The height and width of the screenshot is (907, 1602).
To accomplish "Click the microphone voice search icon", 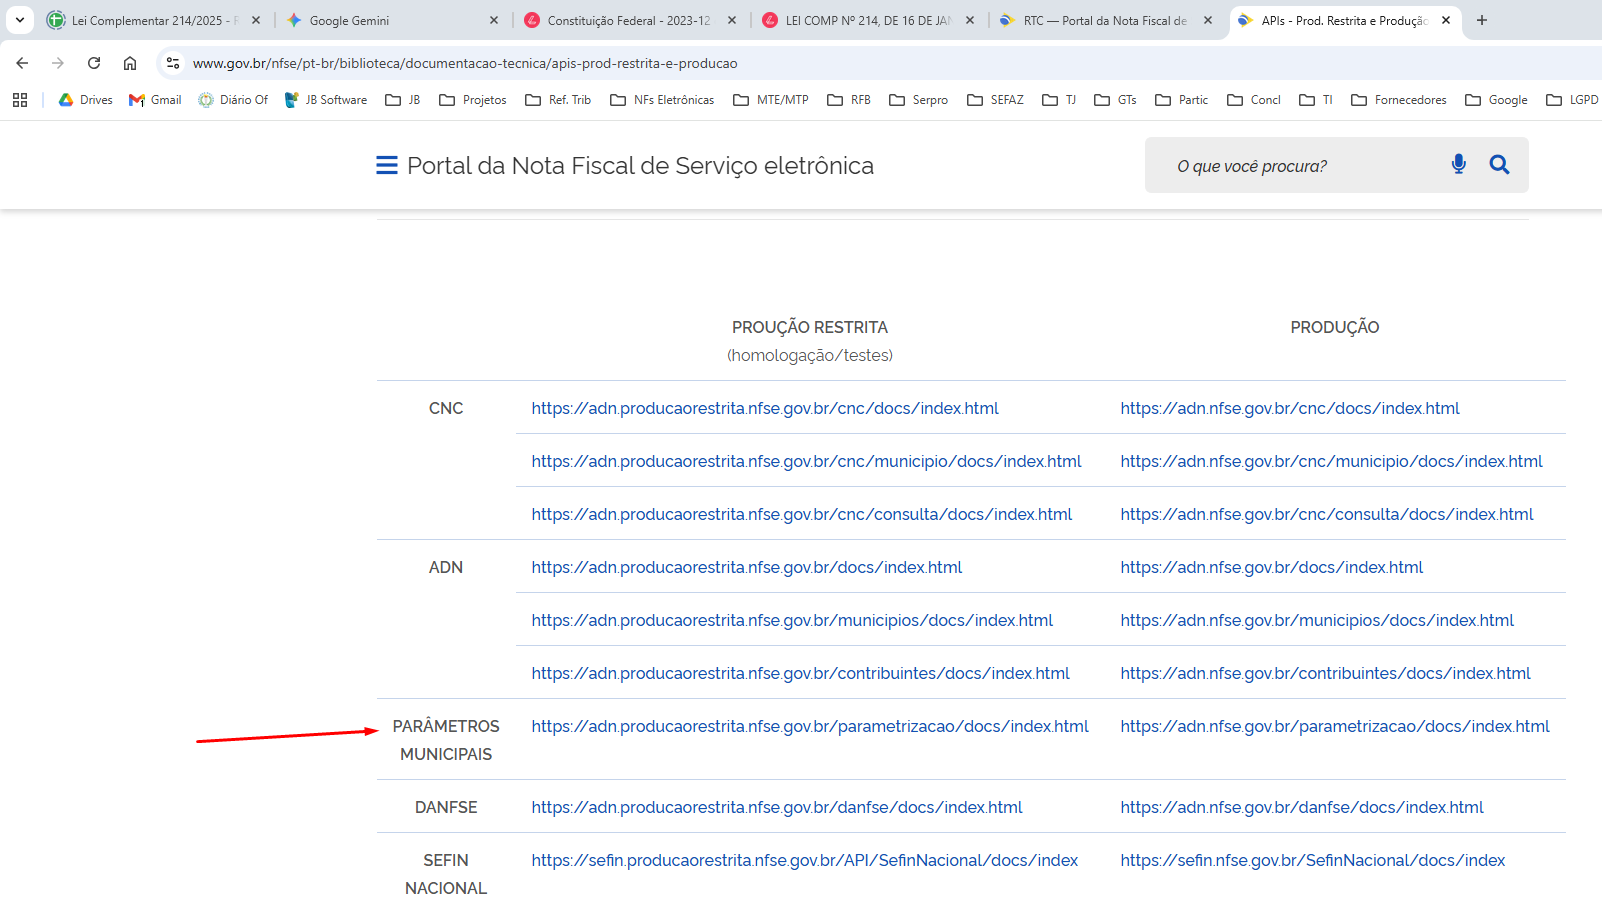I will [1458, 165].
